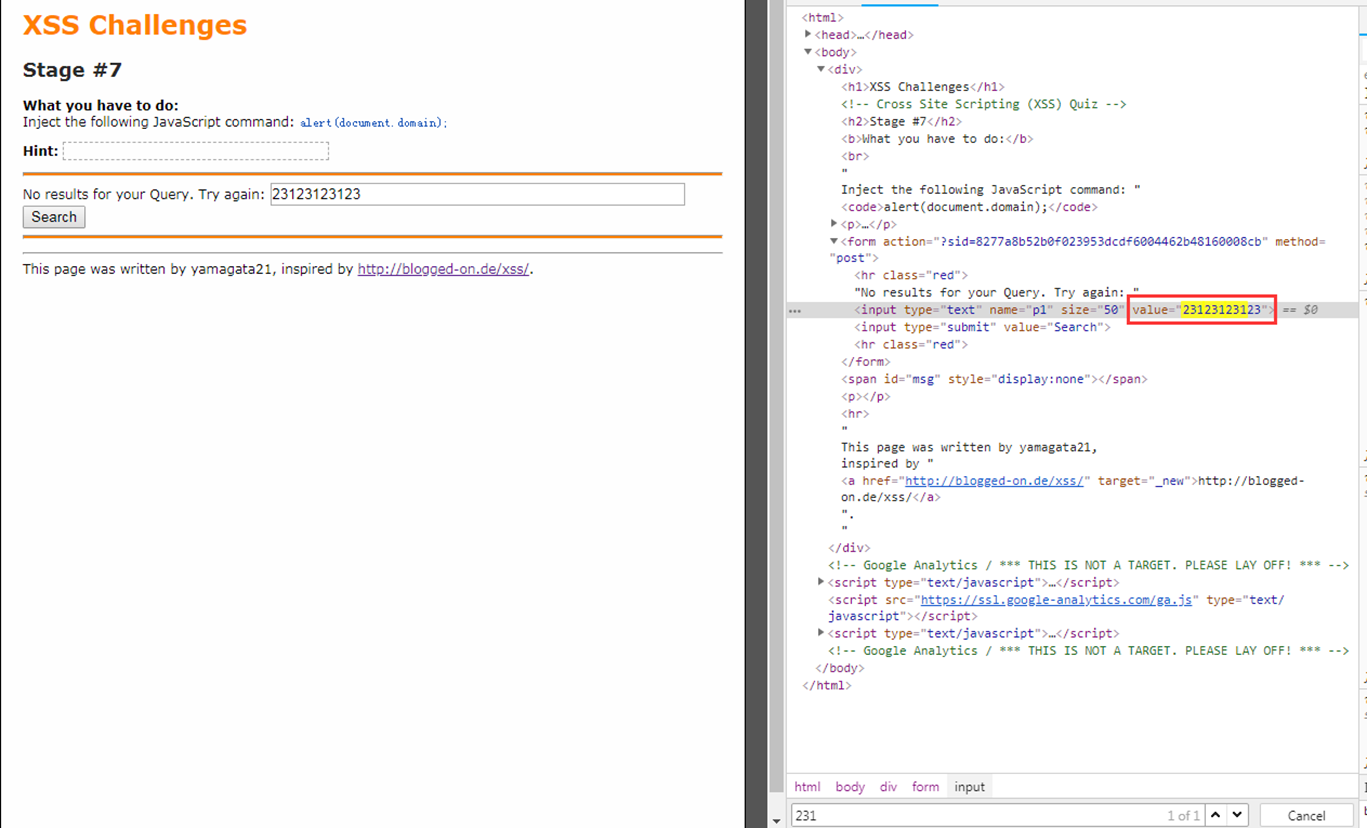Collapse the body element in DOM tree

point(809,52)
